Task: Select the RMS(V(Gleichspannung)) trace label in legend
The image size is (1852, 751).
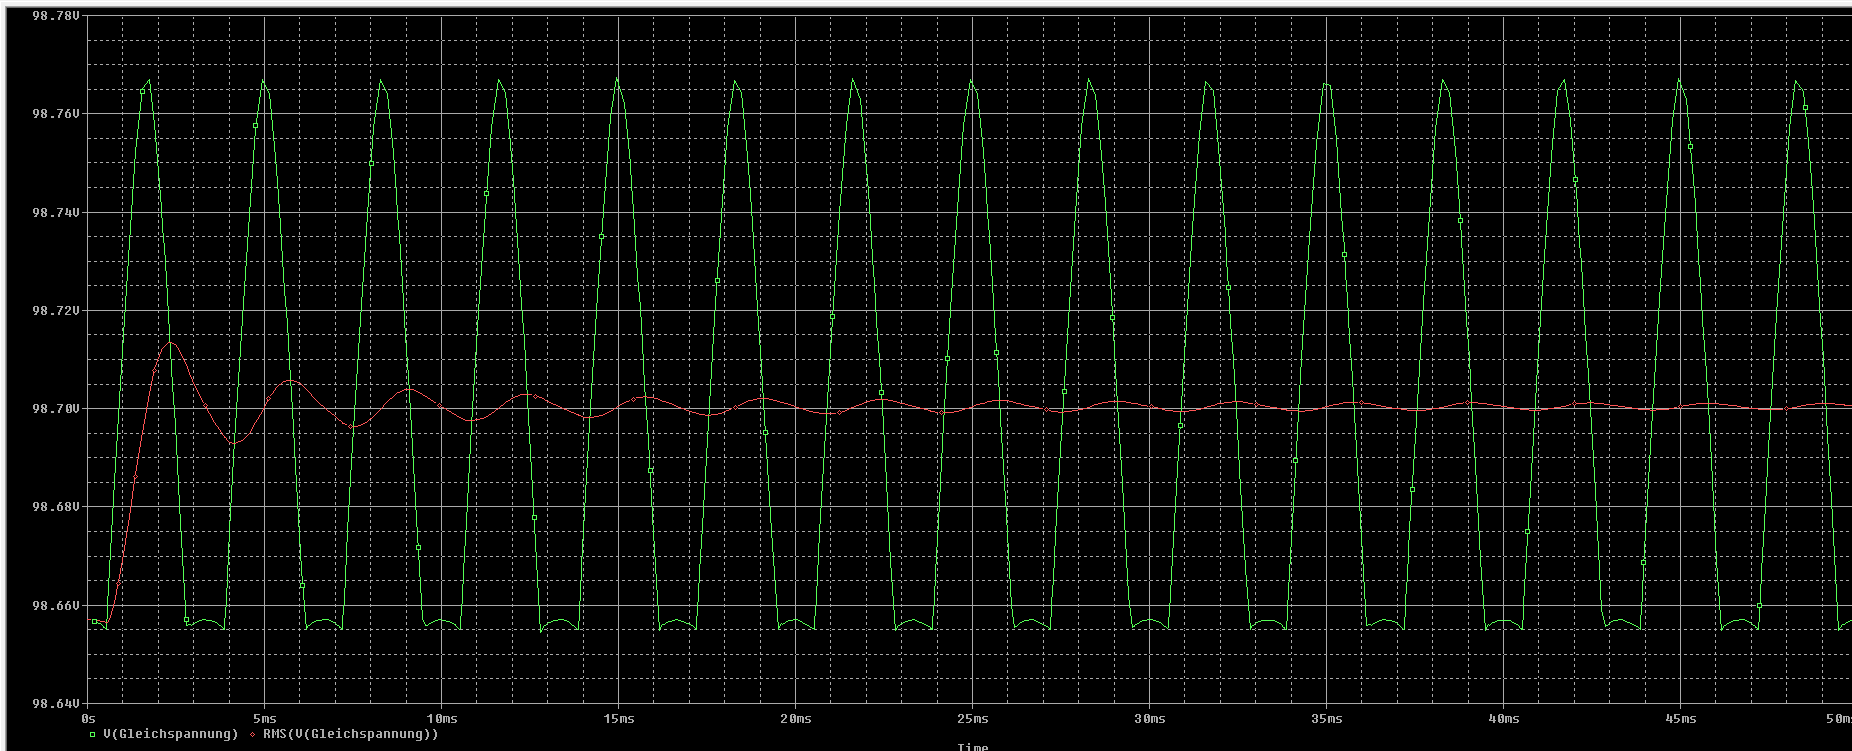Action: click(x=350, y=734)
